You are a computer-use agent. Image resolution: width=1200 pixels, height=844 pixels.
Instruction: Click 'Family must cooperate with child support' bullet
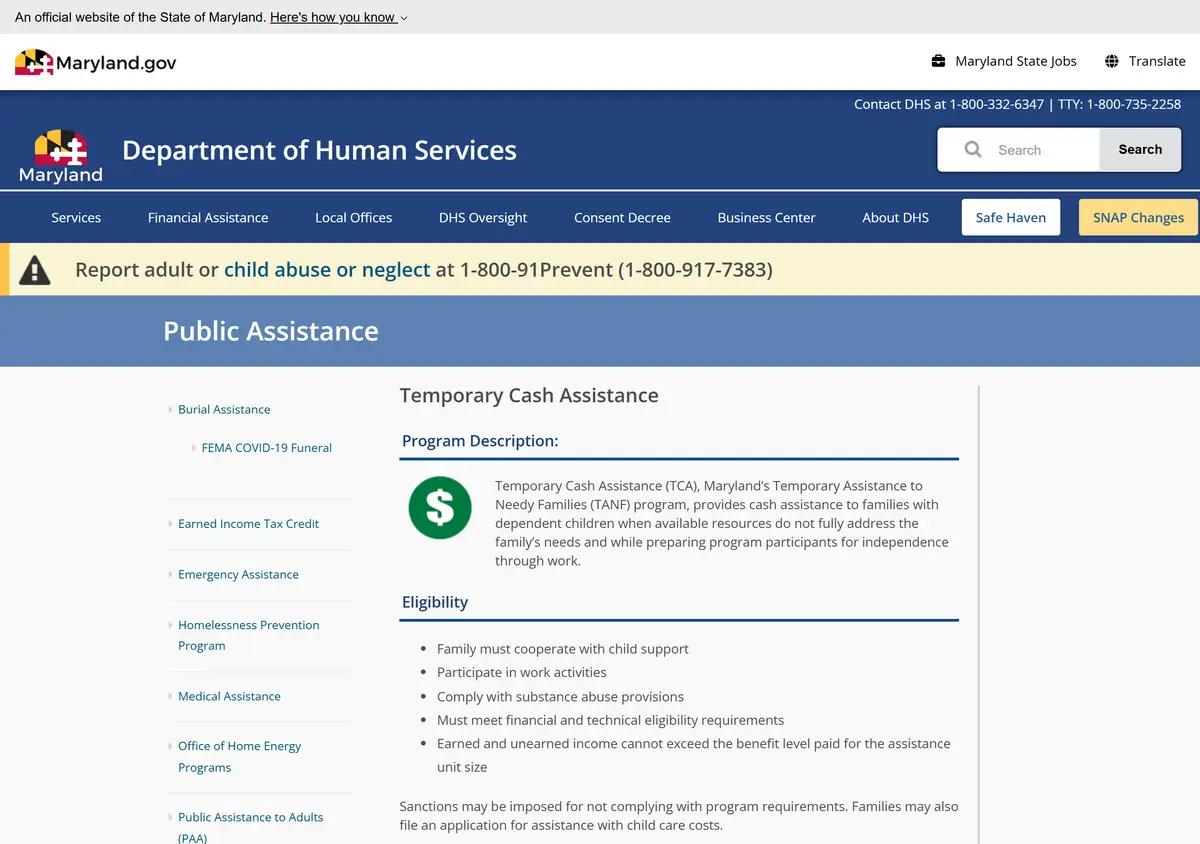point(563,649)
